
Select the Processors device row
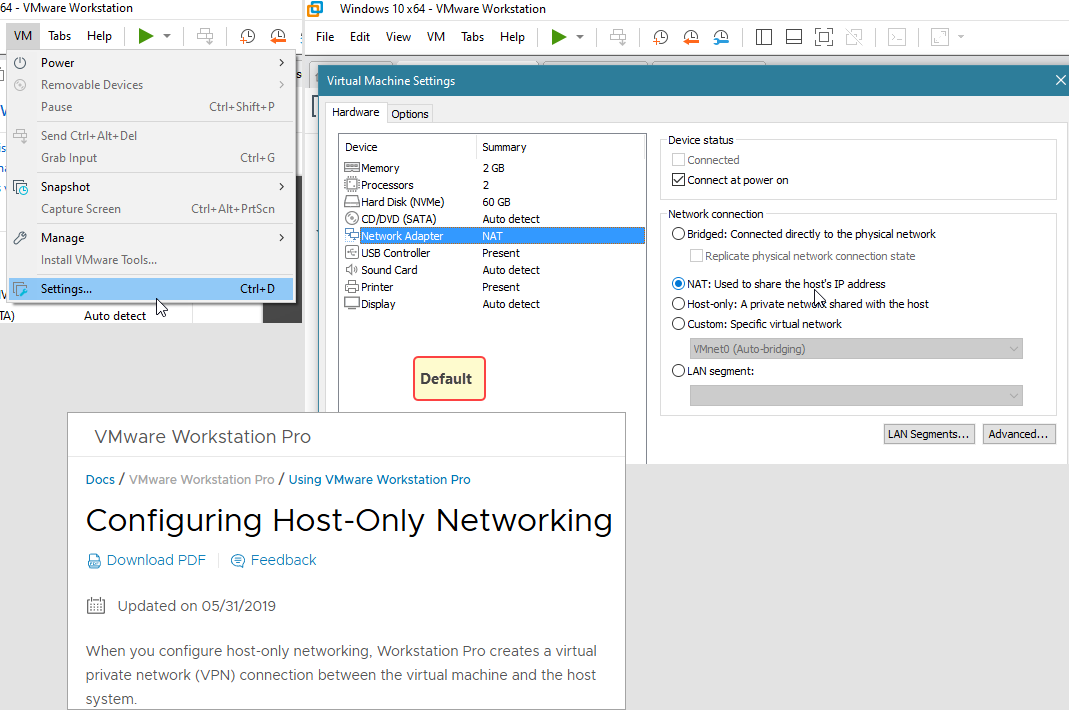tap(492, 185)
